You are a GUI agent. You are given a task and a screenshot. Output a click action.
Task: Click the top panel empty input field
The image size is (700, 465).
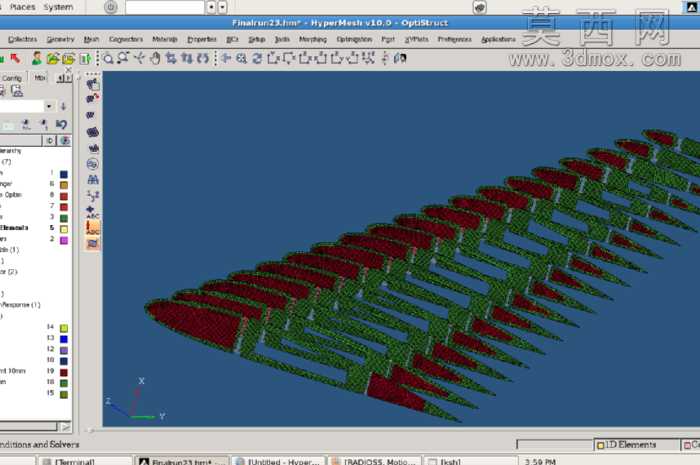[x=165, y=7]
